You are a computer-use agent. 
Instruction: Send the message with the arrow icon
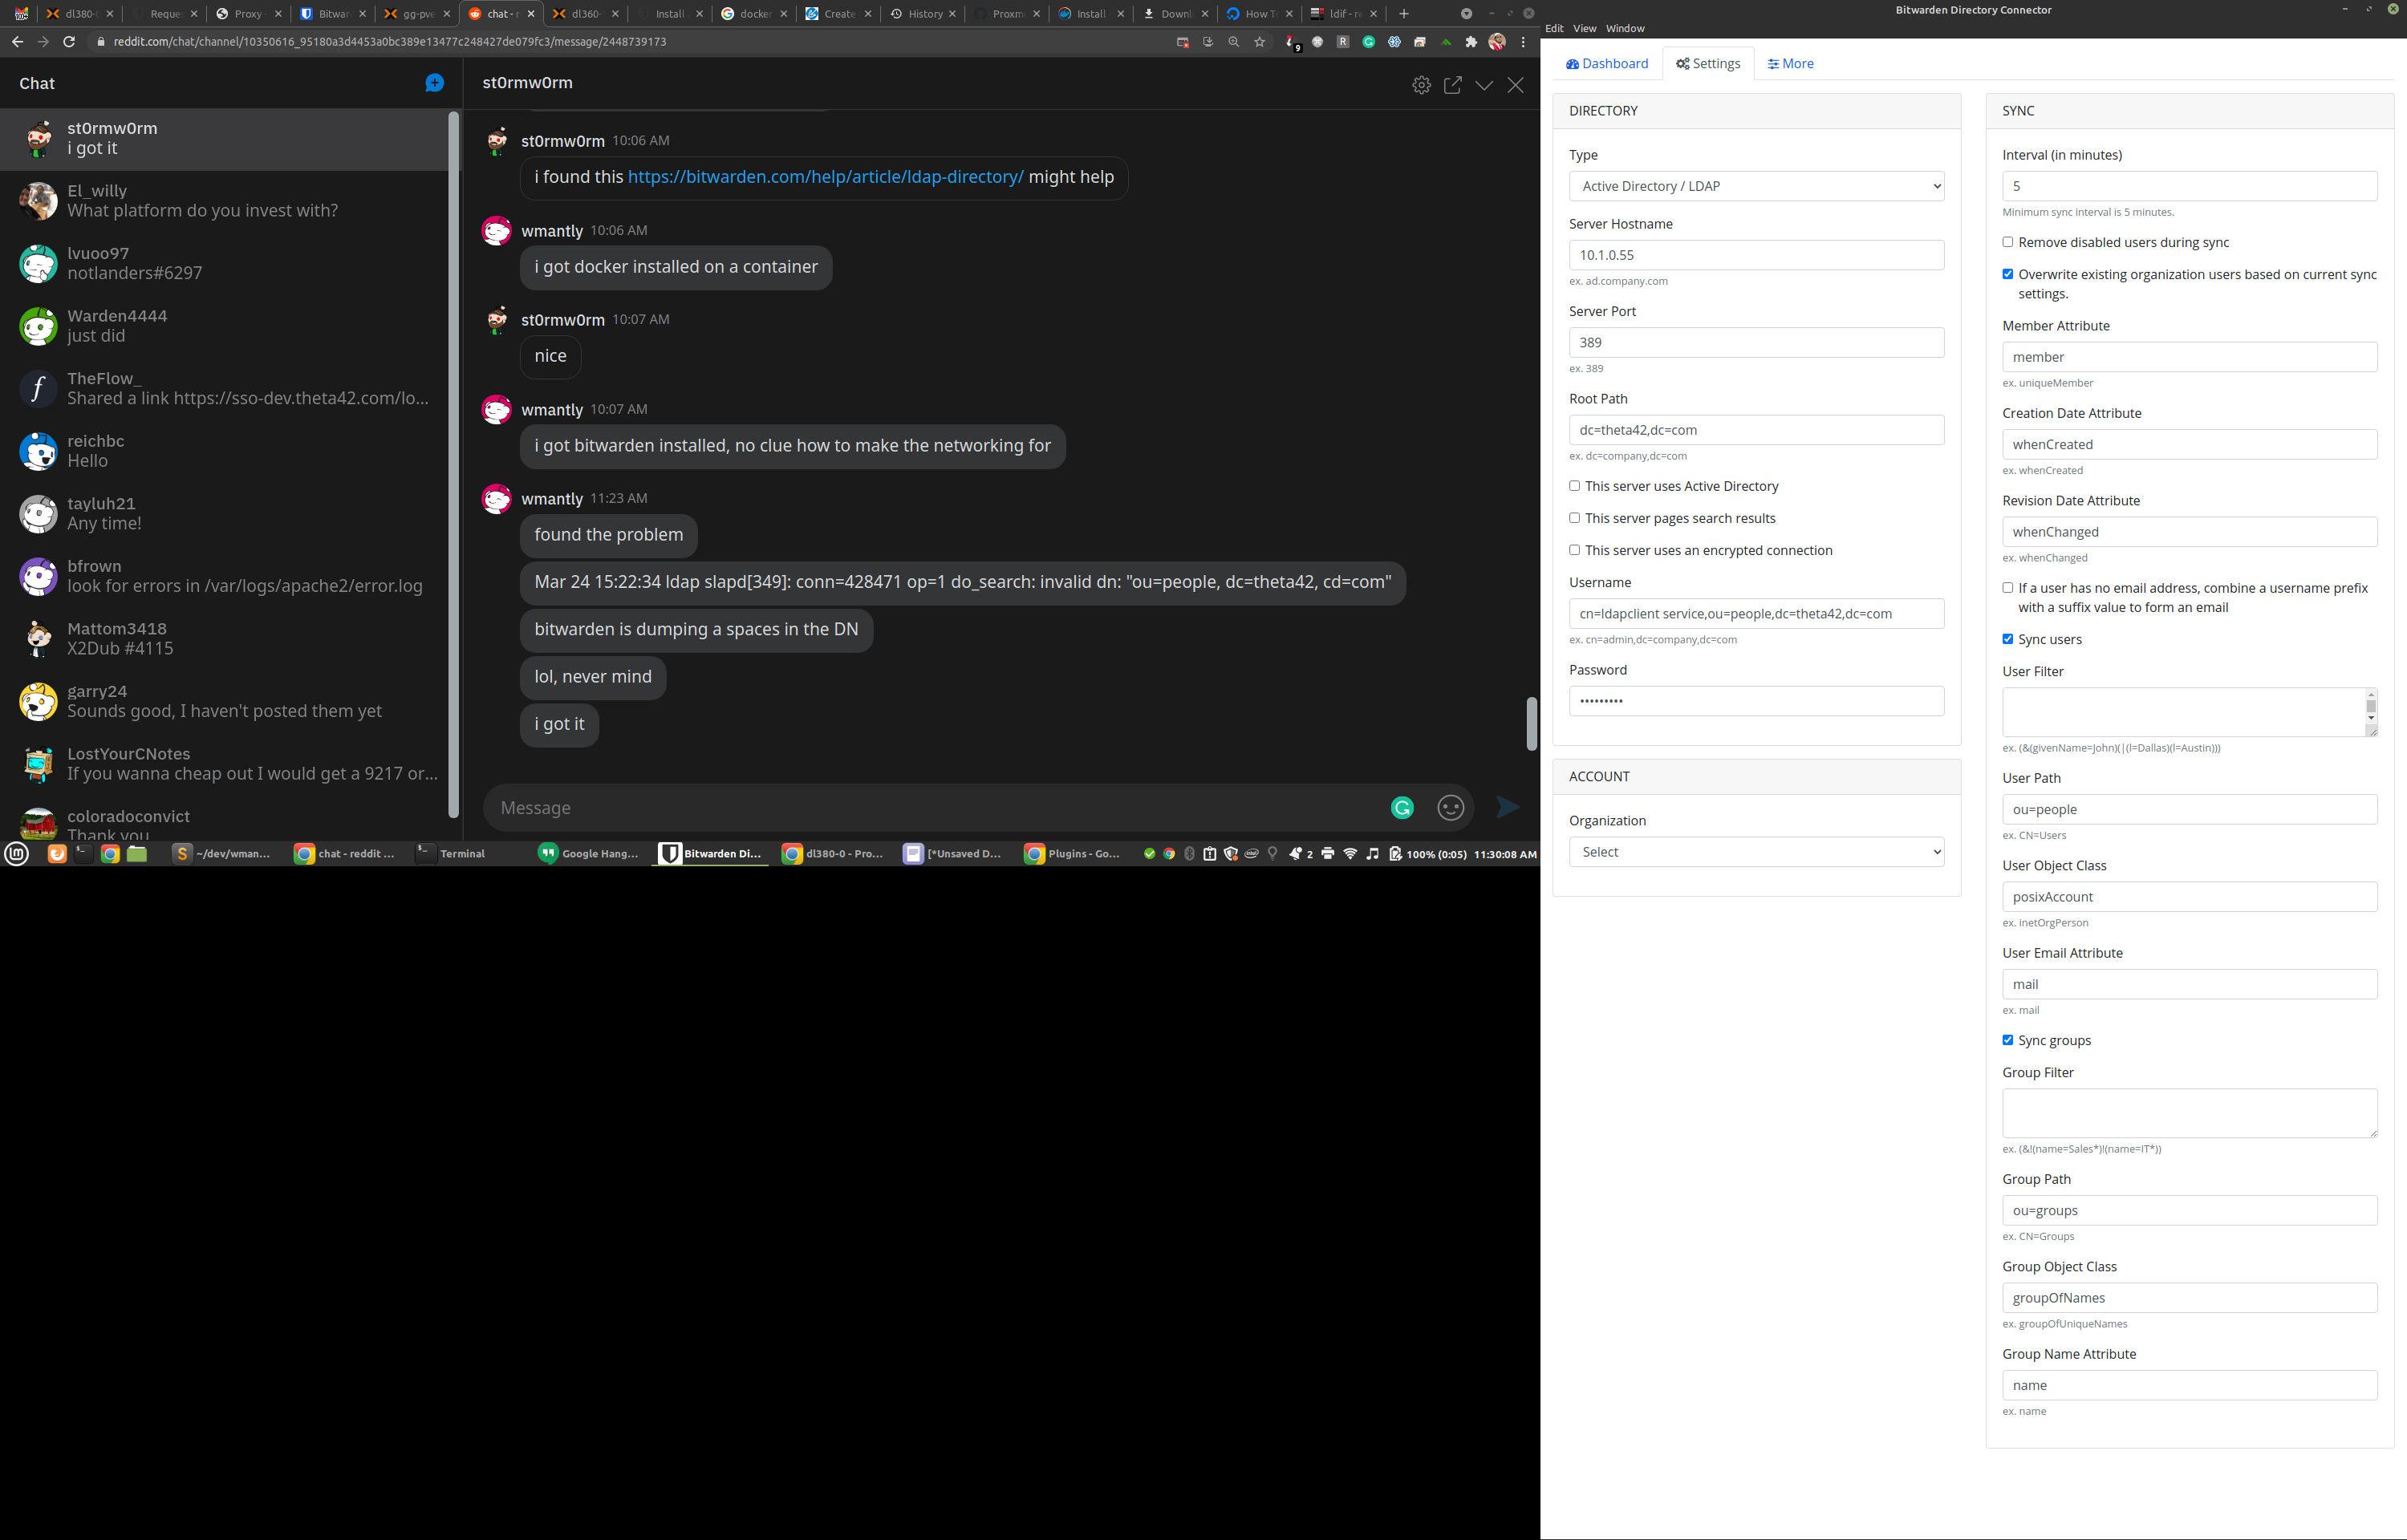click(1507, 807)
